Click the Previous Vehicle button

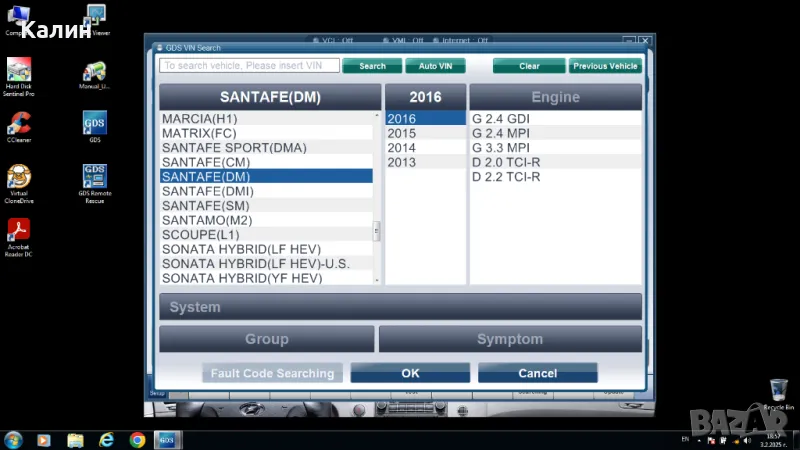click(605, 66)
